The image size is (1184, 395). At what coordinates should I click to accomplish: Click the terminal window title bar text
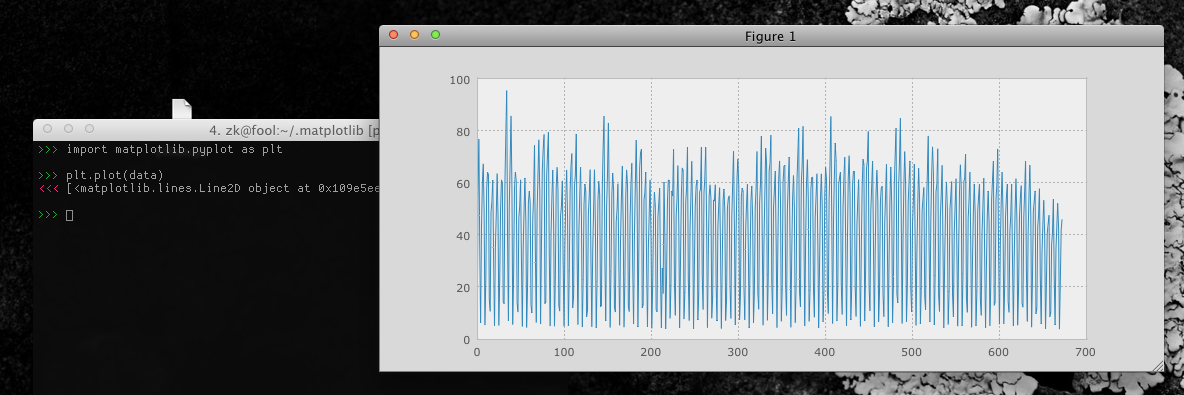[x=294, y=130]
